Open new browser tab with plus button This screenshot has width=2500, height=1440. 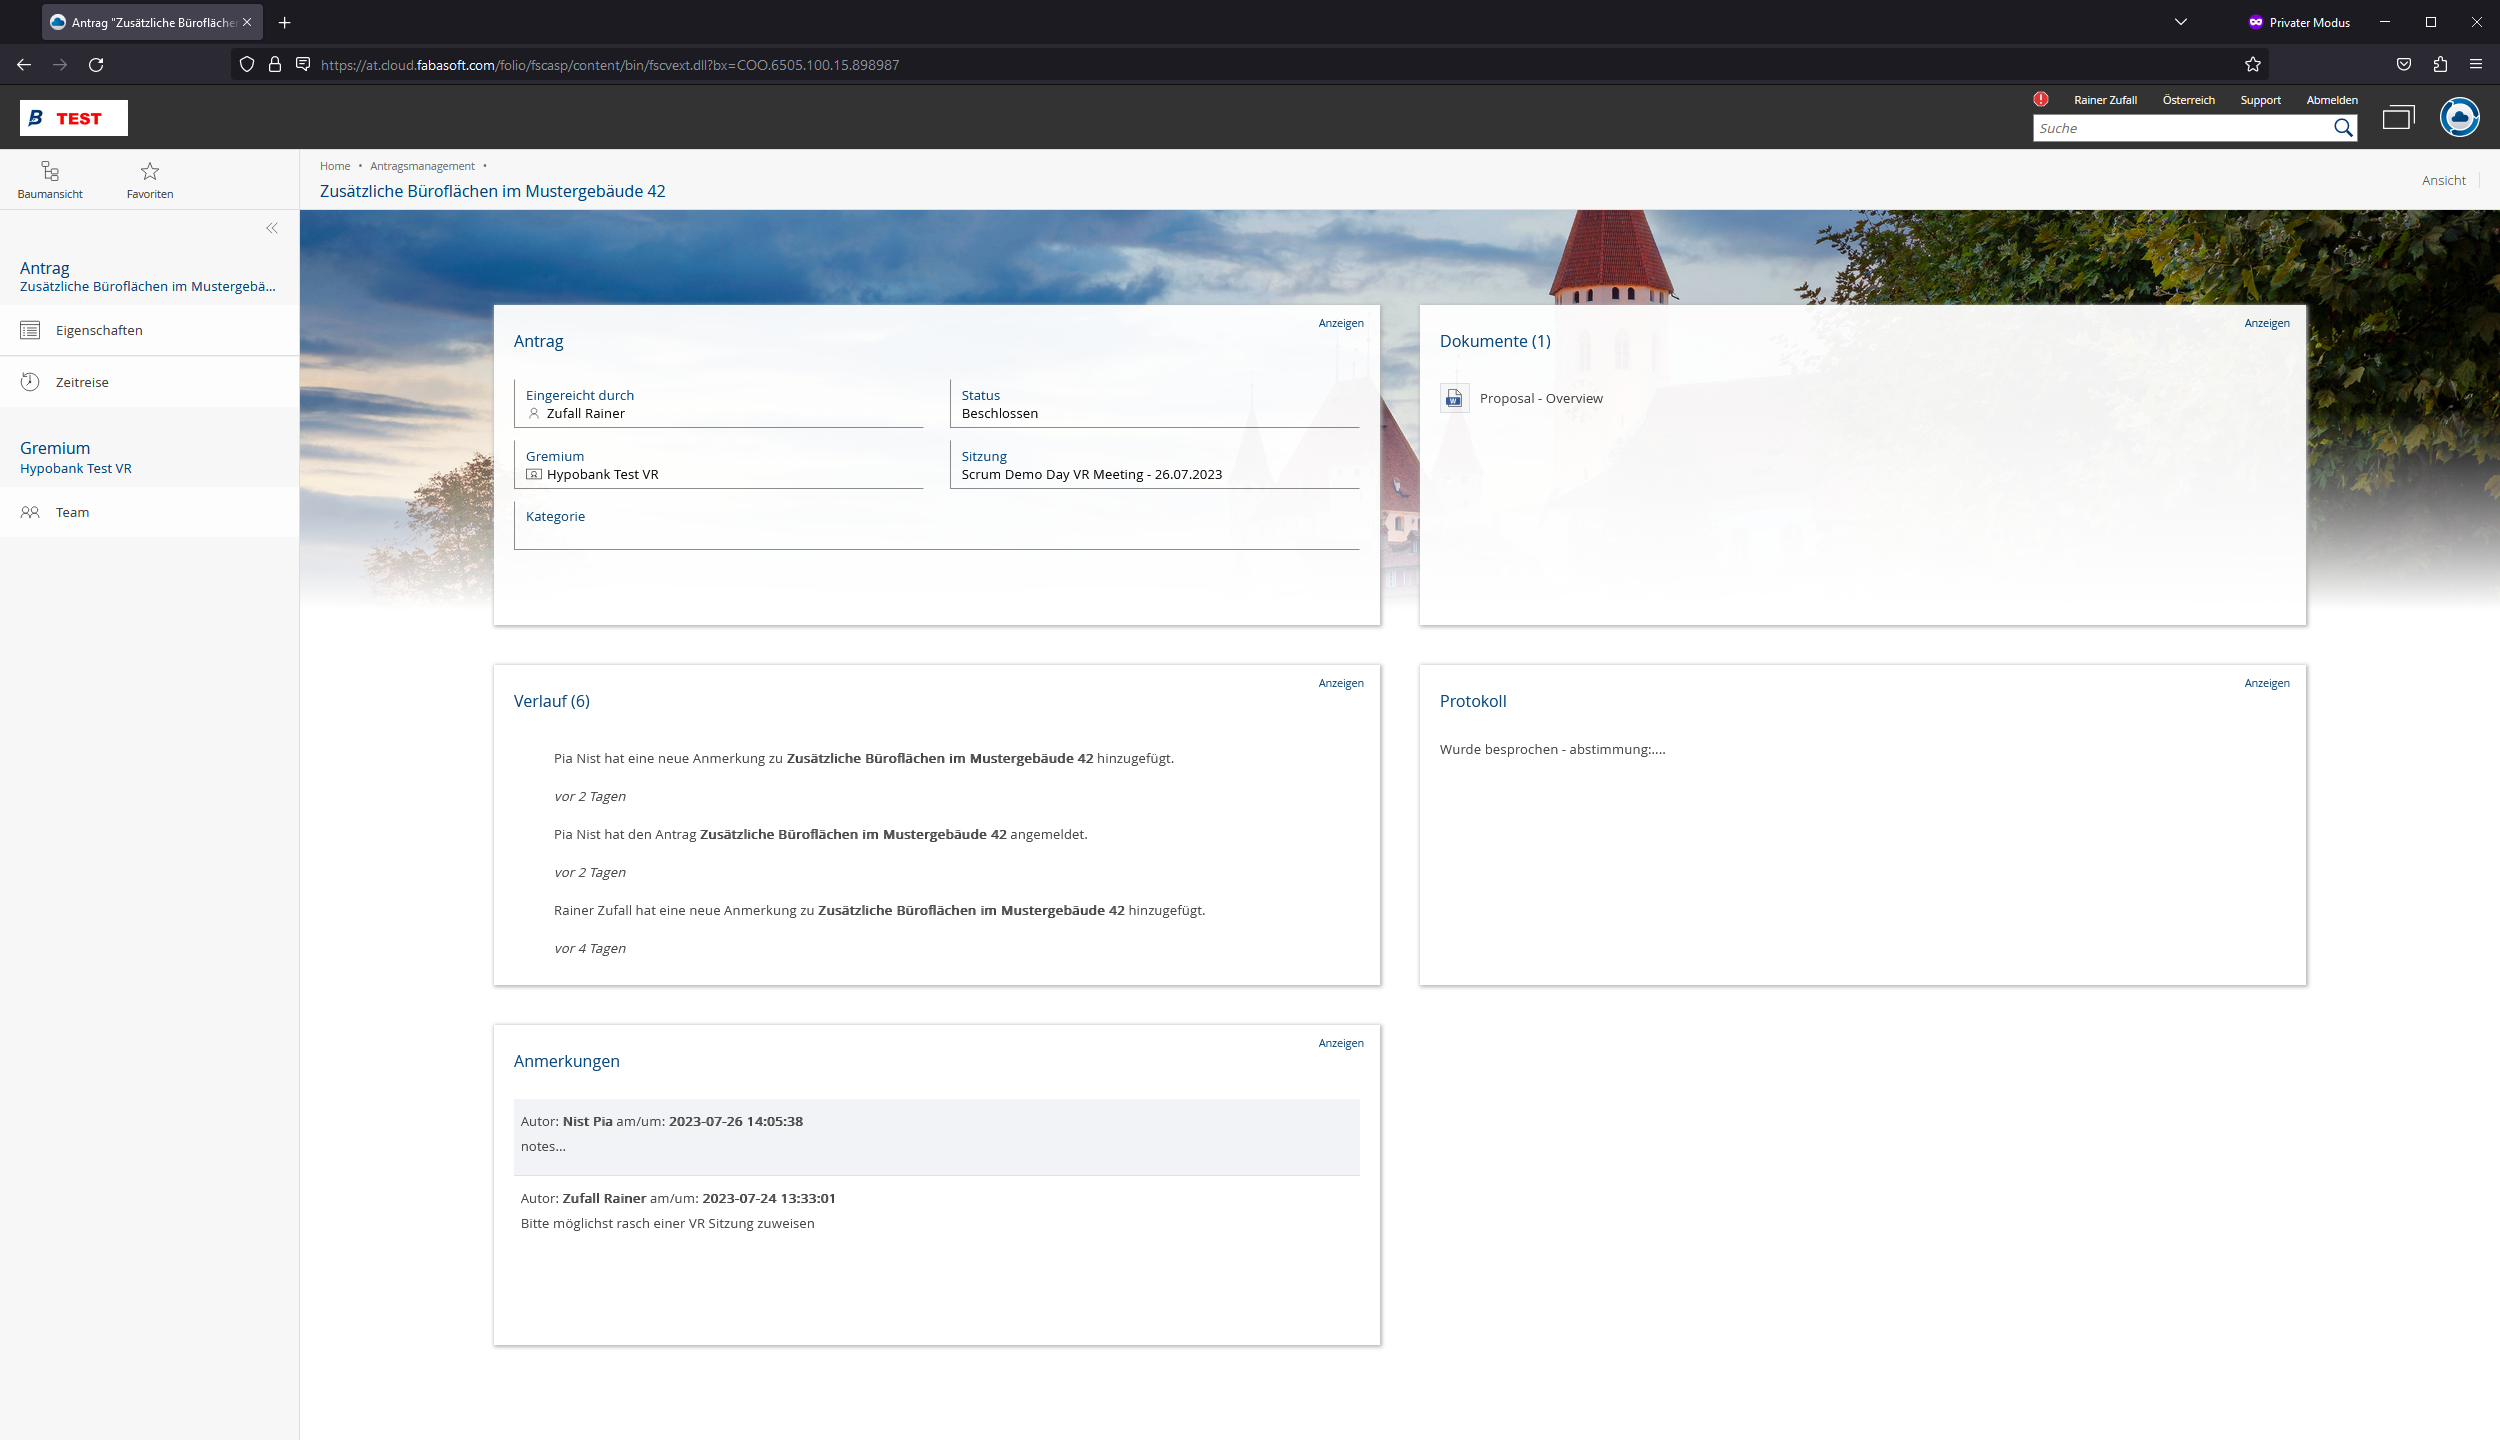click(285, 22)
